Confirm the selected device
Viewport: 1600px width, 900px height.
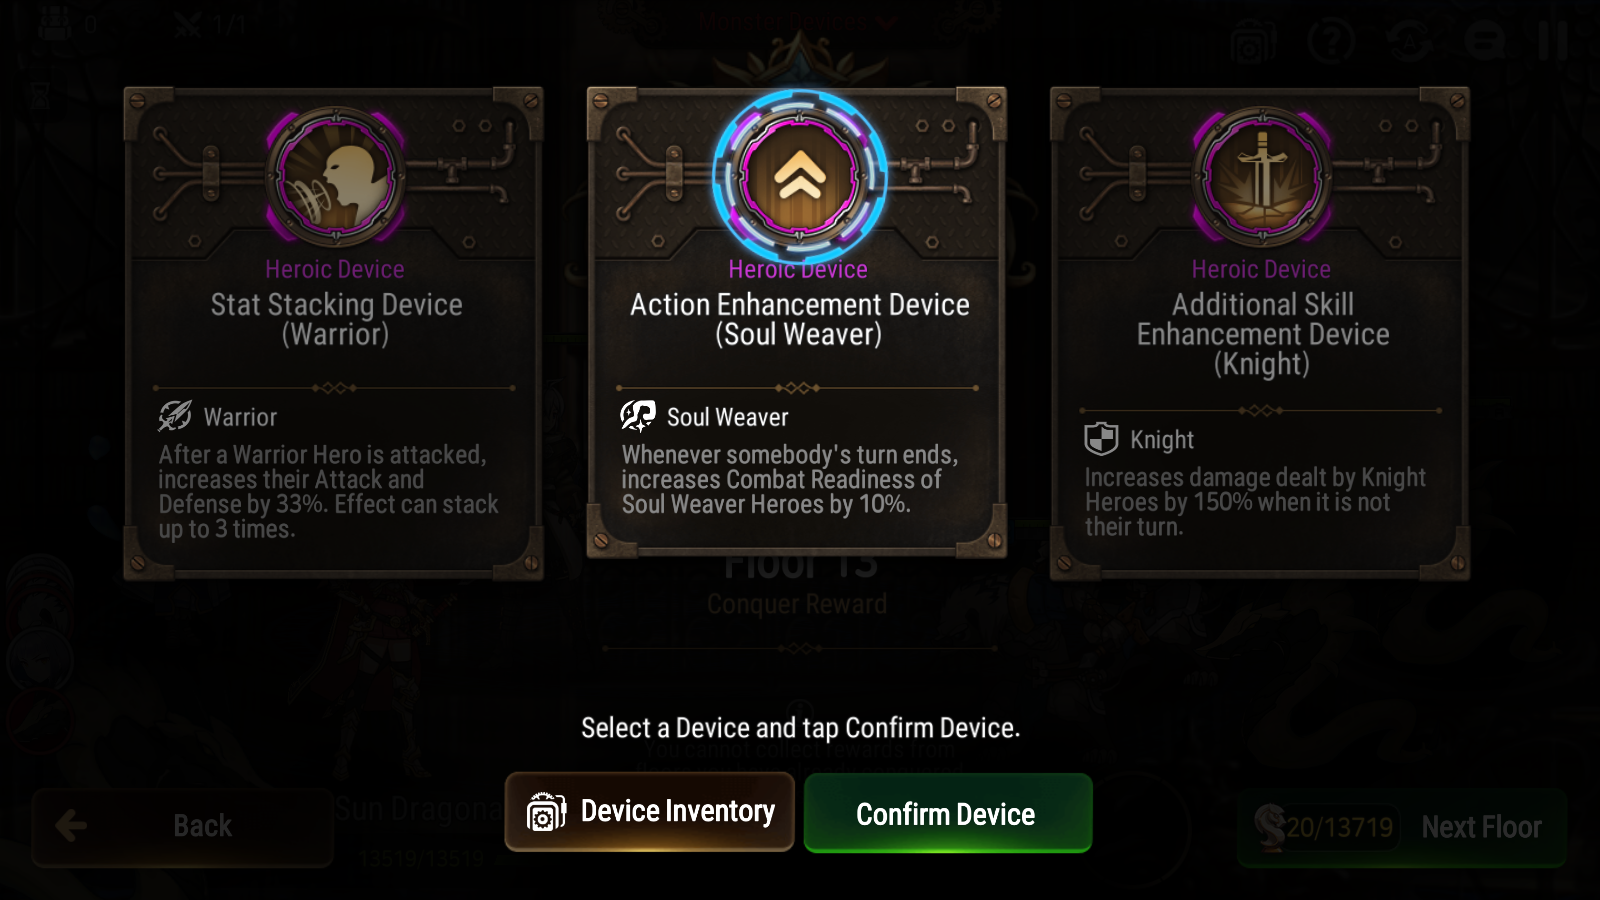(x=947, y=813)
